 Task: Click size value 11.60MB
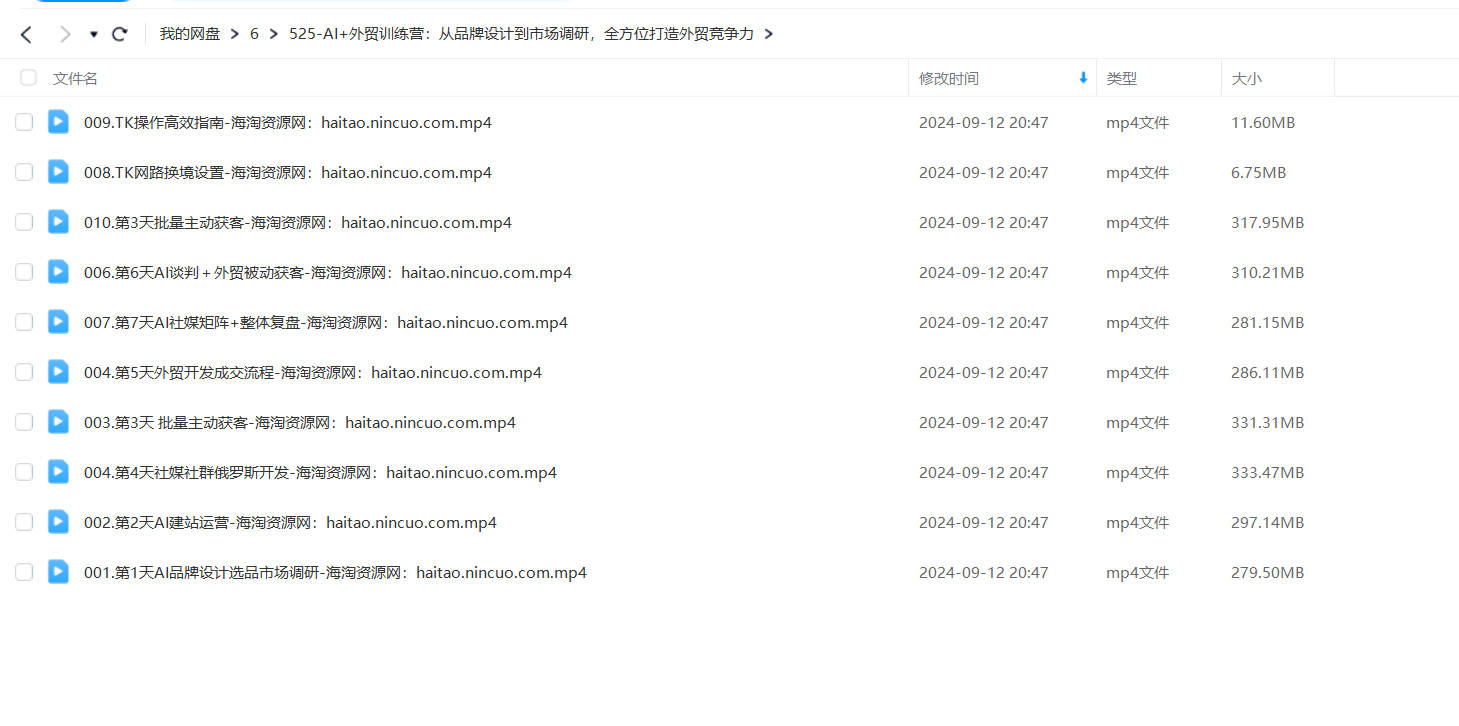tap(1263, 122)
